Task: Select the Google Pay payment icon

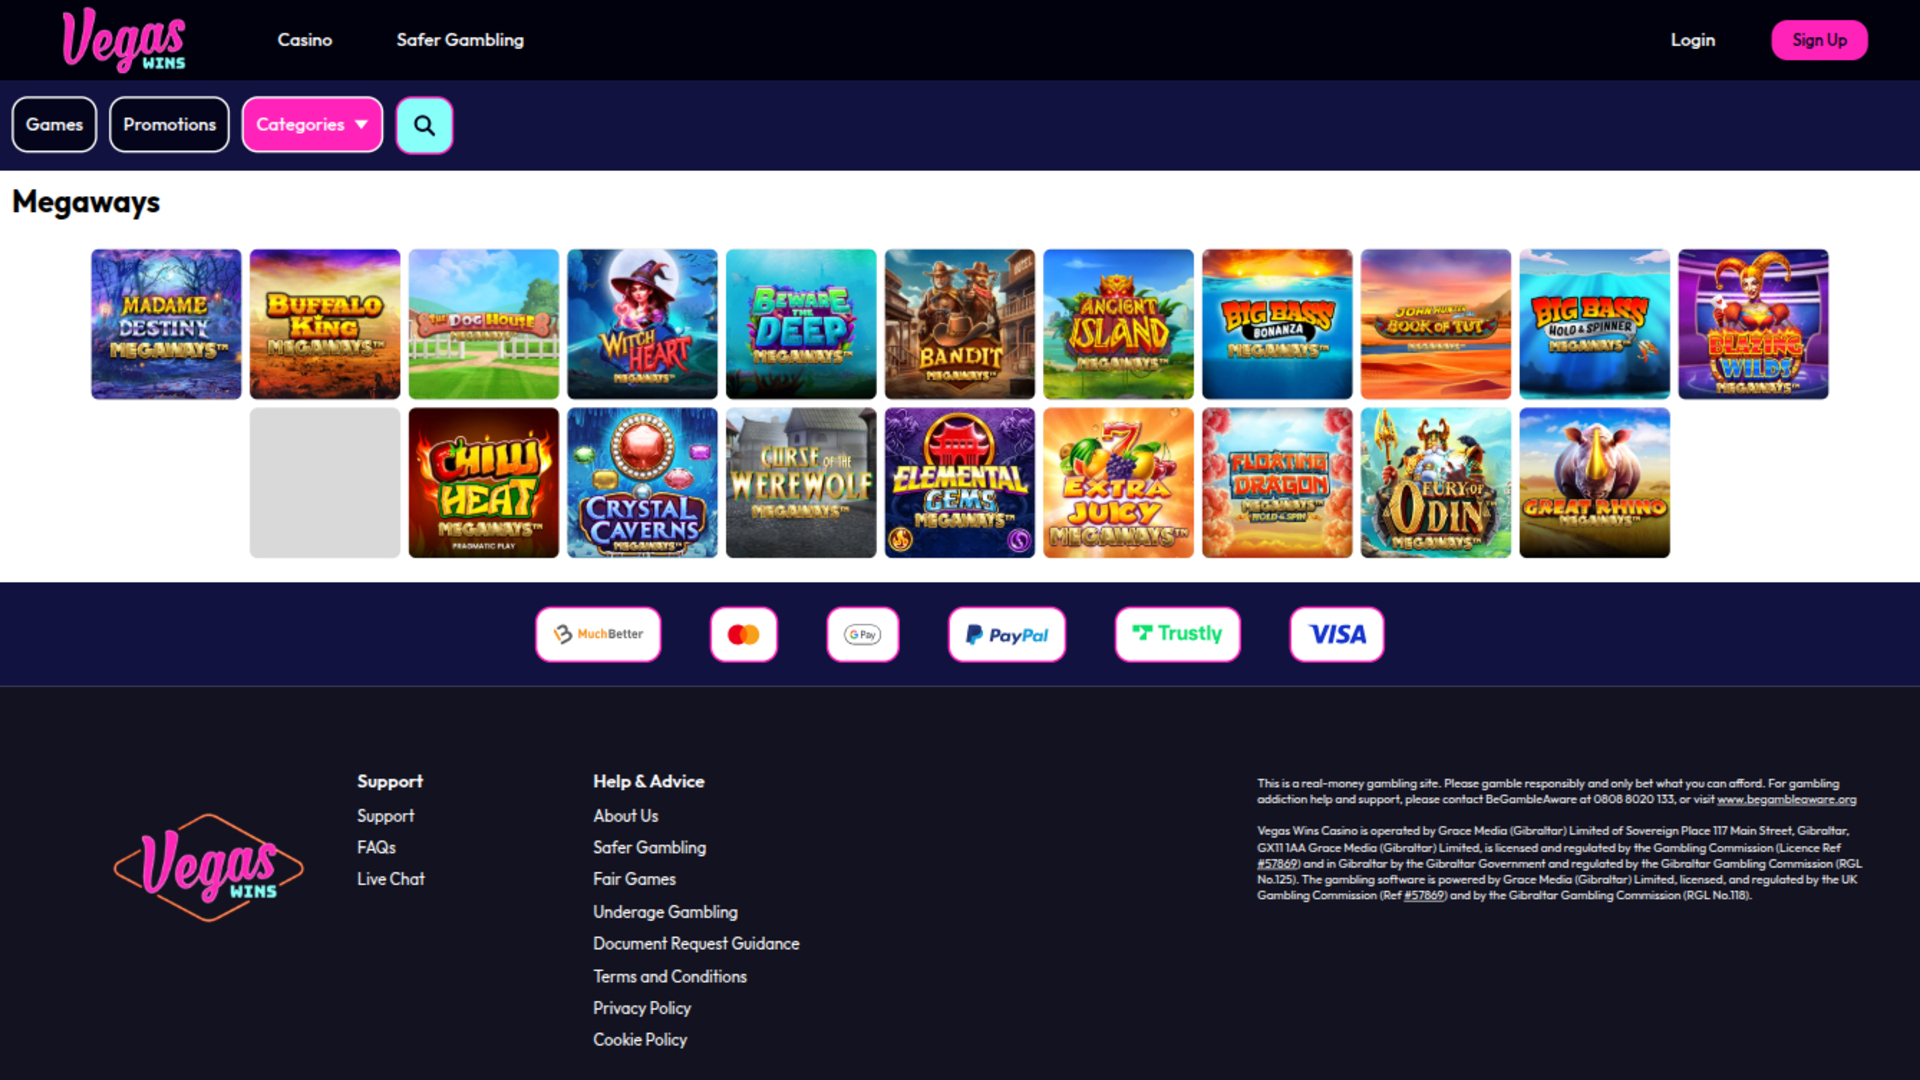Action: pyautogui.click(x=862, y=634)
